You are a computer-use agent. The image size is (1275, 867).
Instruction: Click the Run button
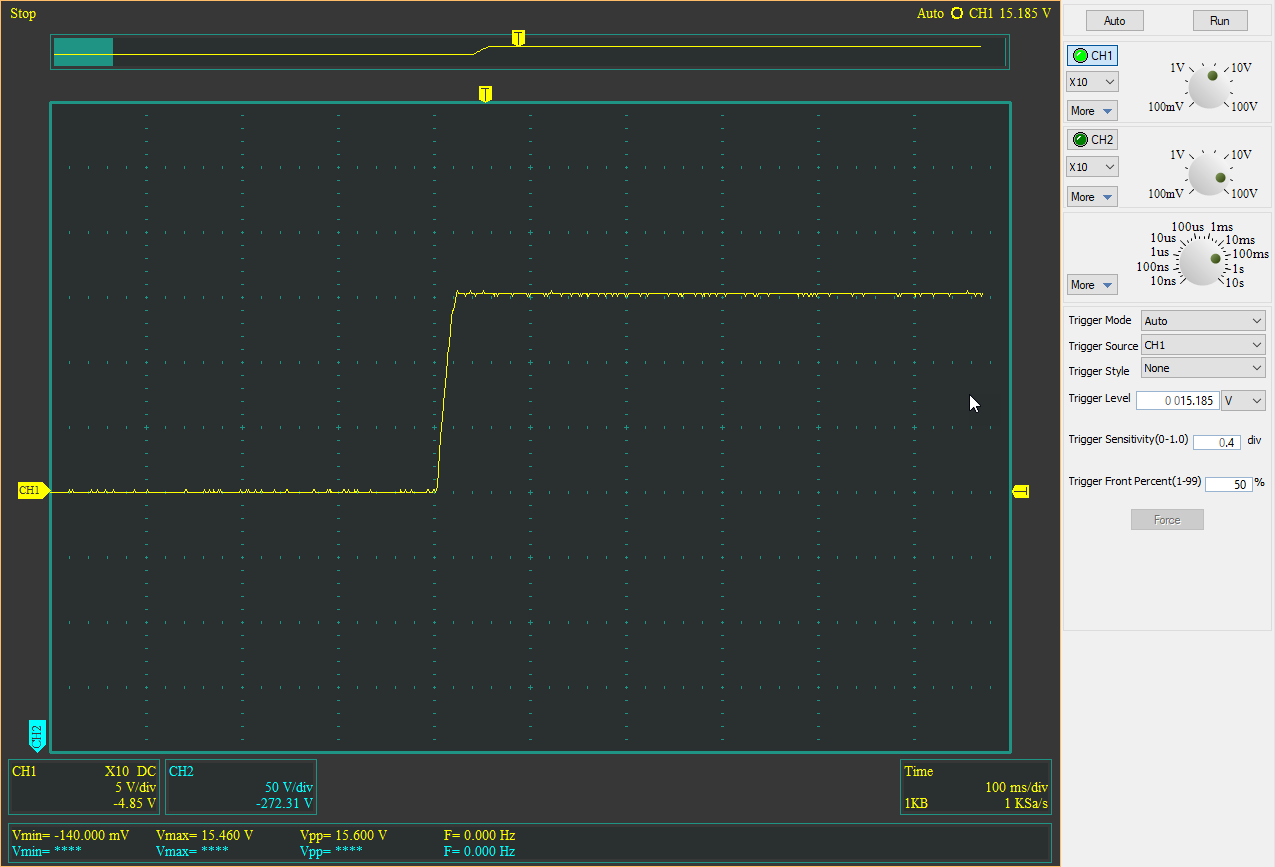[1220, 21]
